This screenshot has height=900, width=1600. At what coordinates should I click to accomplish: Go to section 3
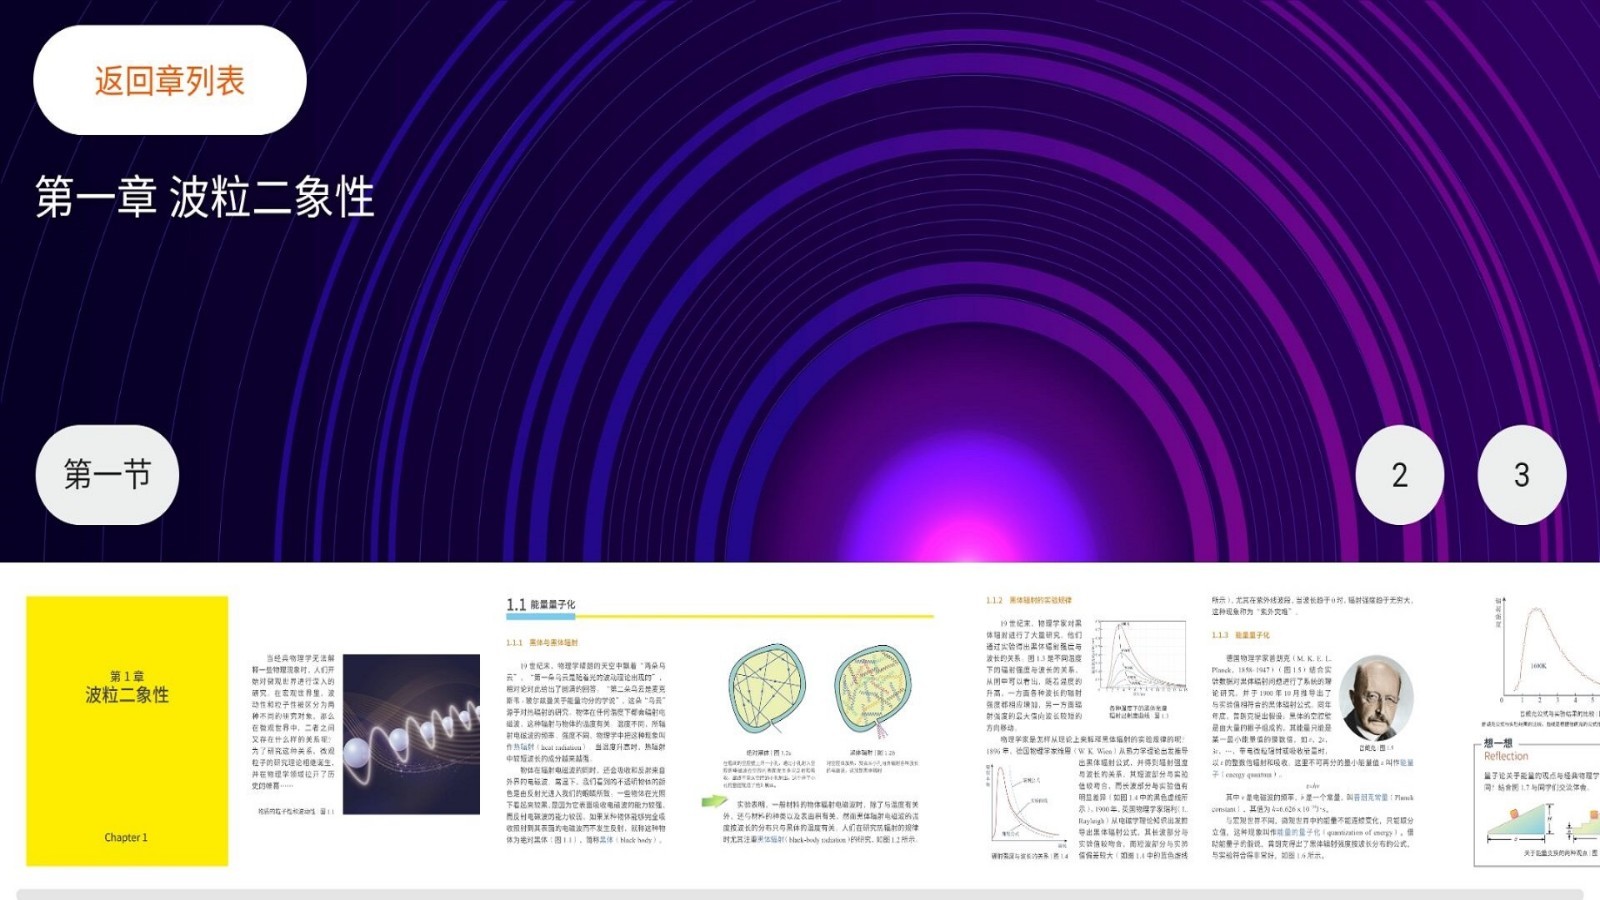tap(1521, 474)
